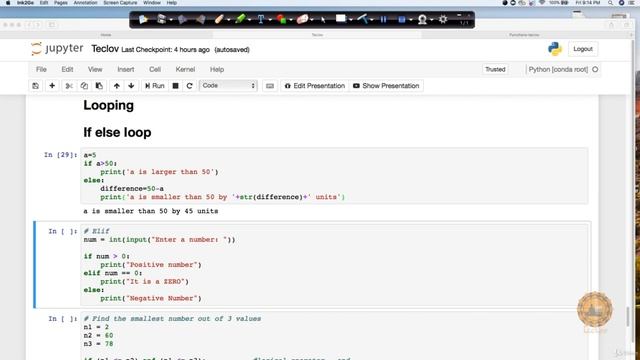
Task: Click the whiteboard icon in Ink2Go toolbar
Action: [x=341, y=19]
